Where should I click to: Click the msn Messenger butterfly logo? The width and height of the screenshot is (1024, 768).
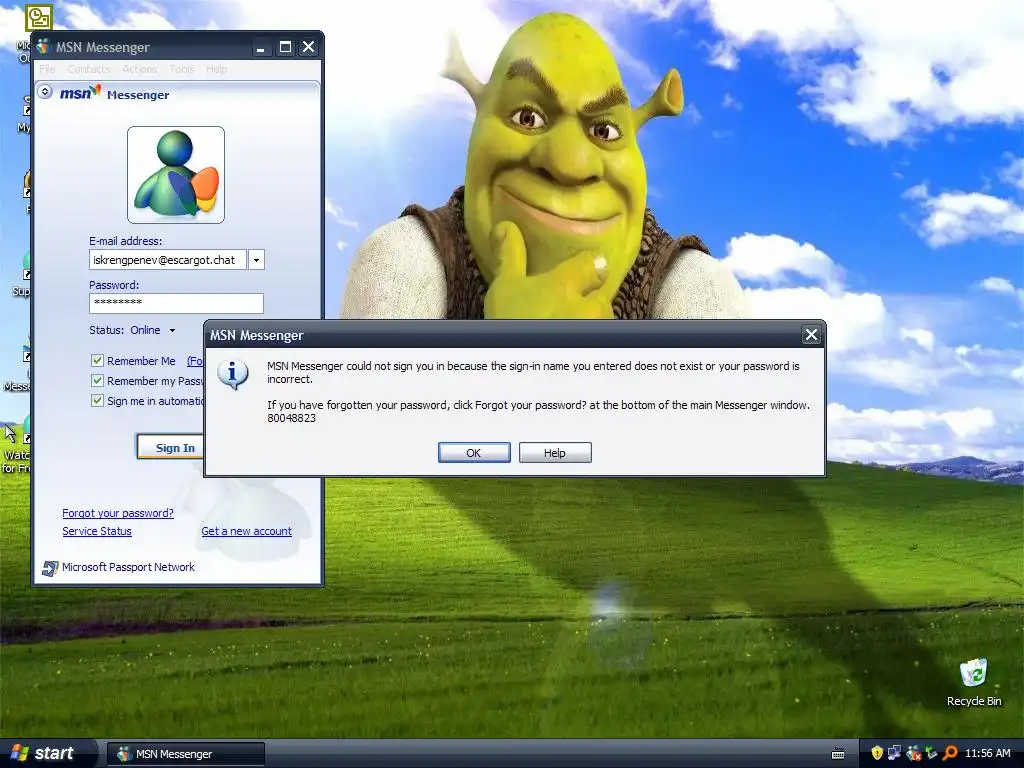[x=81, y=93]
